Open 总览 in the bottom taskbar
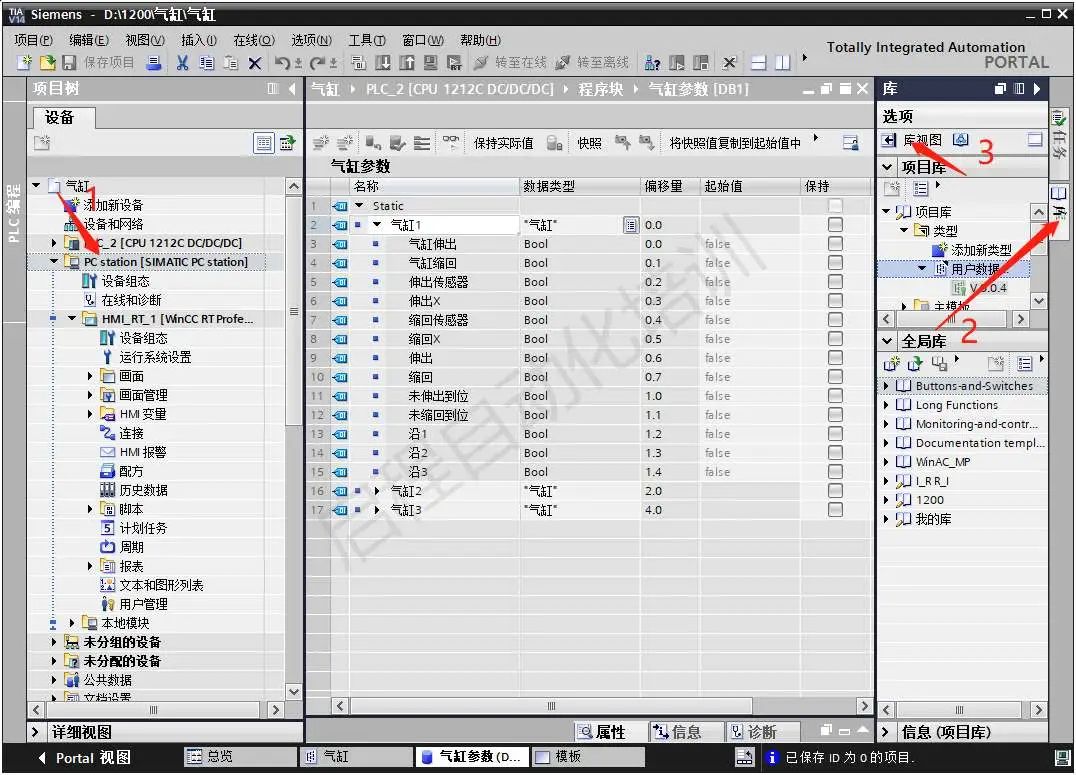 240,756
